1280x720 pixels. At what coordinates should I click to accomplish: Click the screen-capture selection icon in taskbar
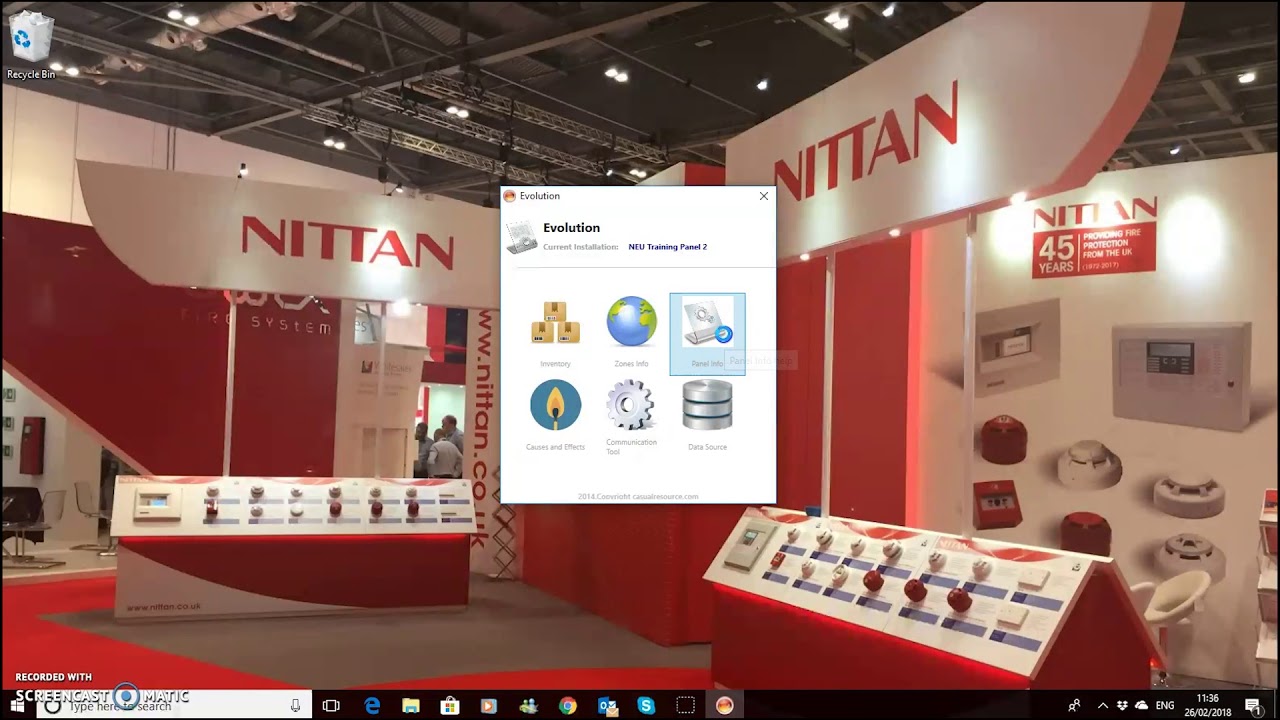(x=685, y=705)
